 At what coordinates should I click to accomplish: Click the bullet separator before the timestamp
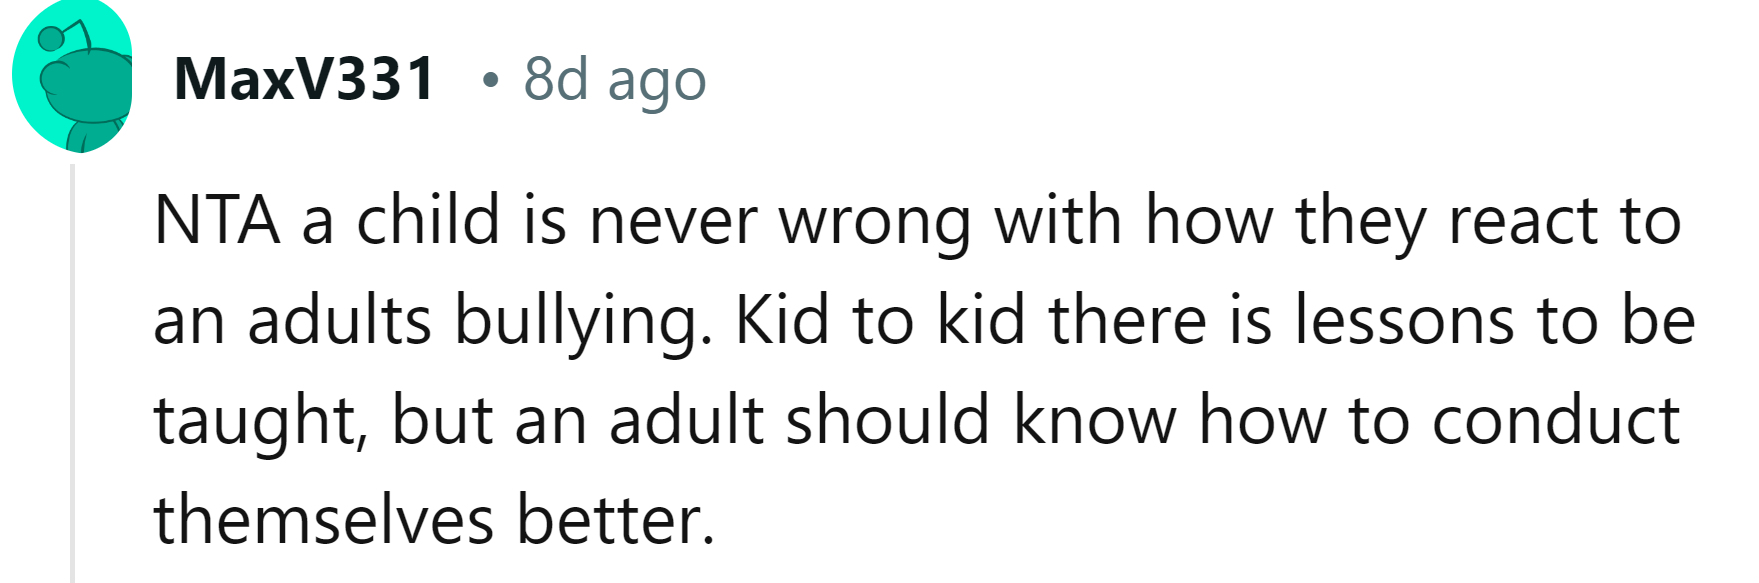pos(489,79)
